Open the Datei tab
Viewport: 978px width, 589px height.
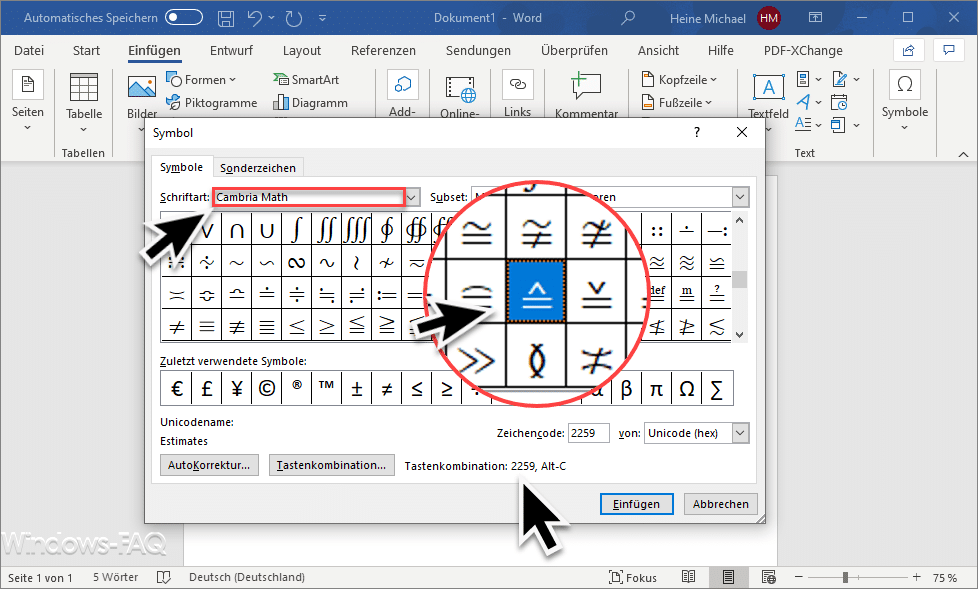click(x=29, y=51)
